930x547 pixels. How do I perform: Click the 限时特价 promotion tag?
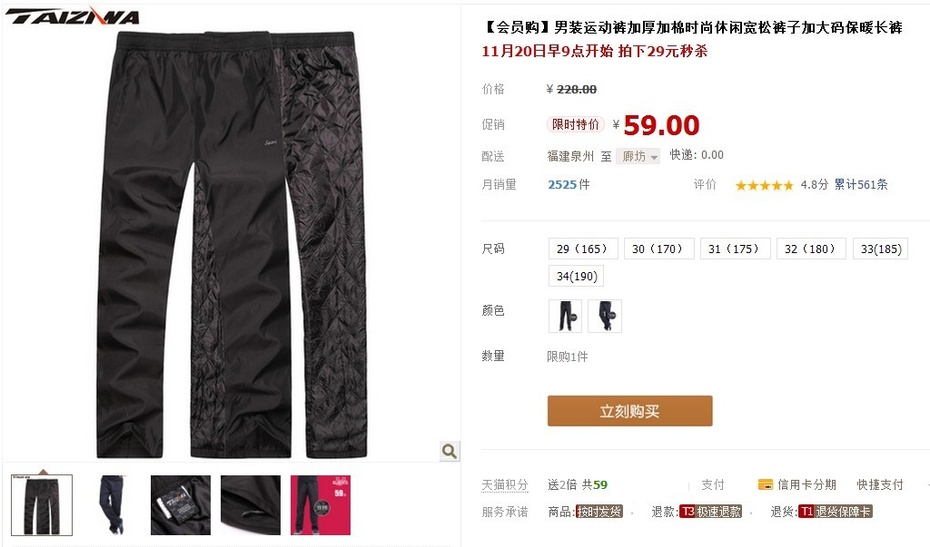coord(575,124)
